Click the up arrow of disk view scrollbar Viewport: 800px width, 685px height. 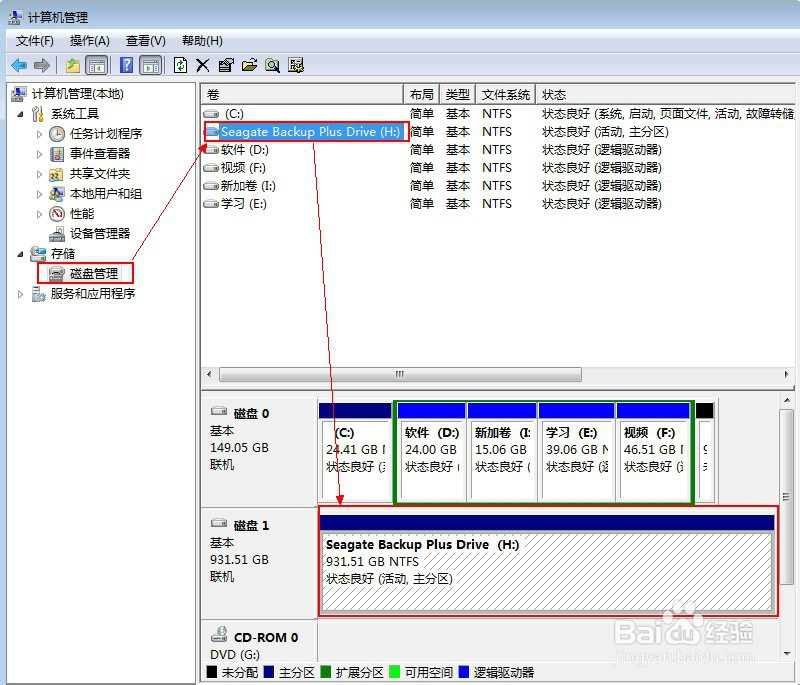point(787,401)
